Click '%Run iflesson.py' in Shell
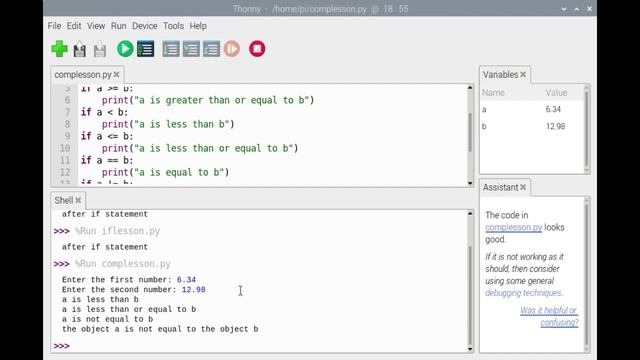 (x=118, y=231)
